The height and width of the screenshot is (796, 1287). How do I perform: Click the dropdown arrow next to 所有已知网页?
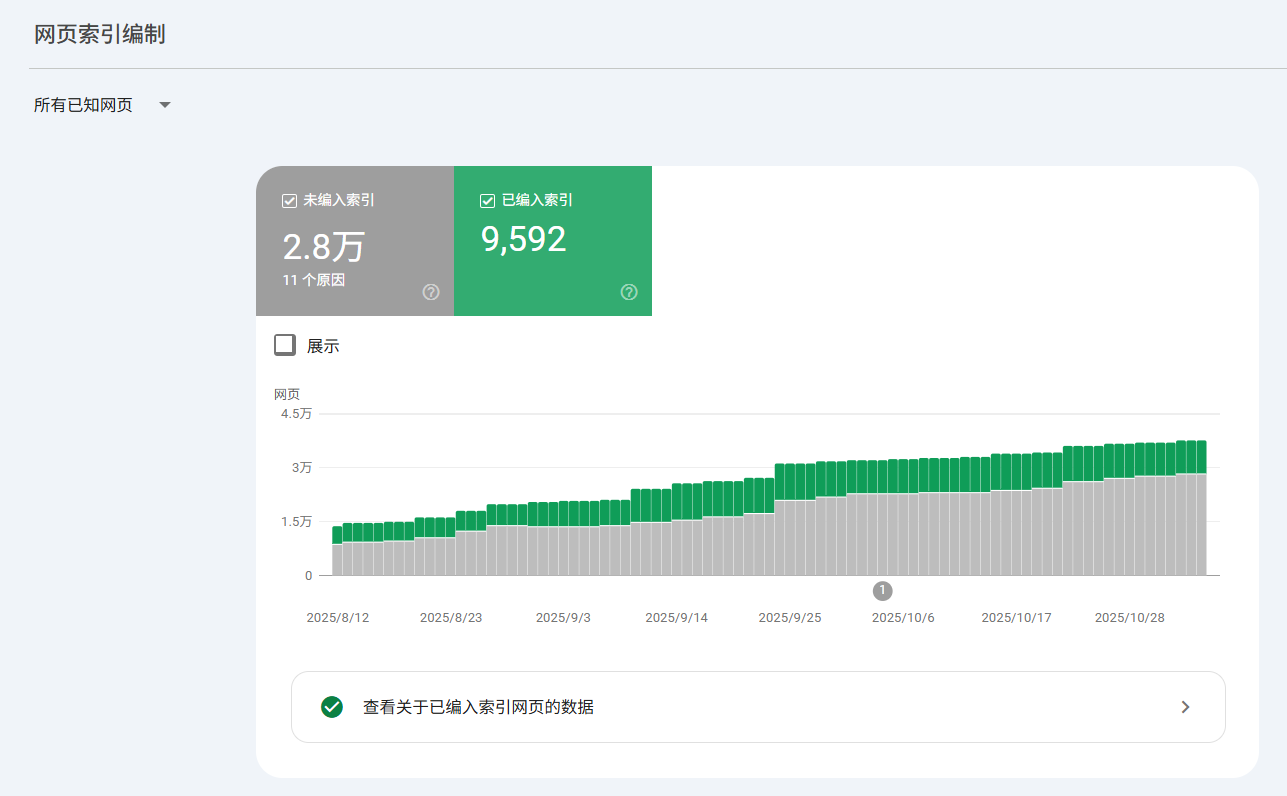[164, 104]
